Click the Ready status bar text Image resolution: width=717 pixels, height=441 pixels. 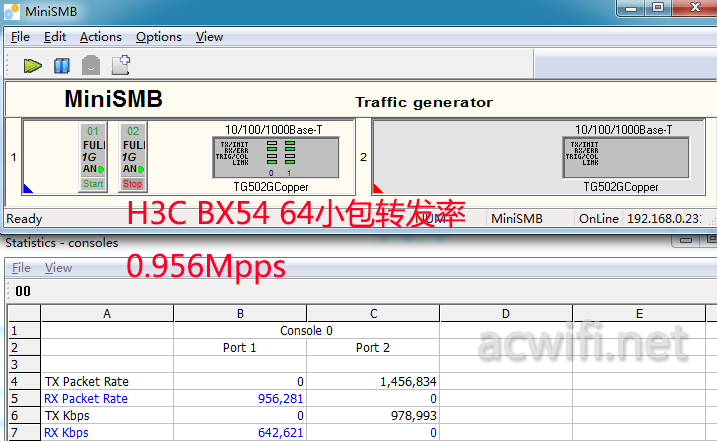[24, 219]
